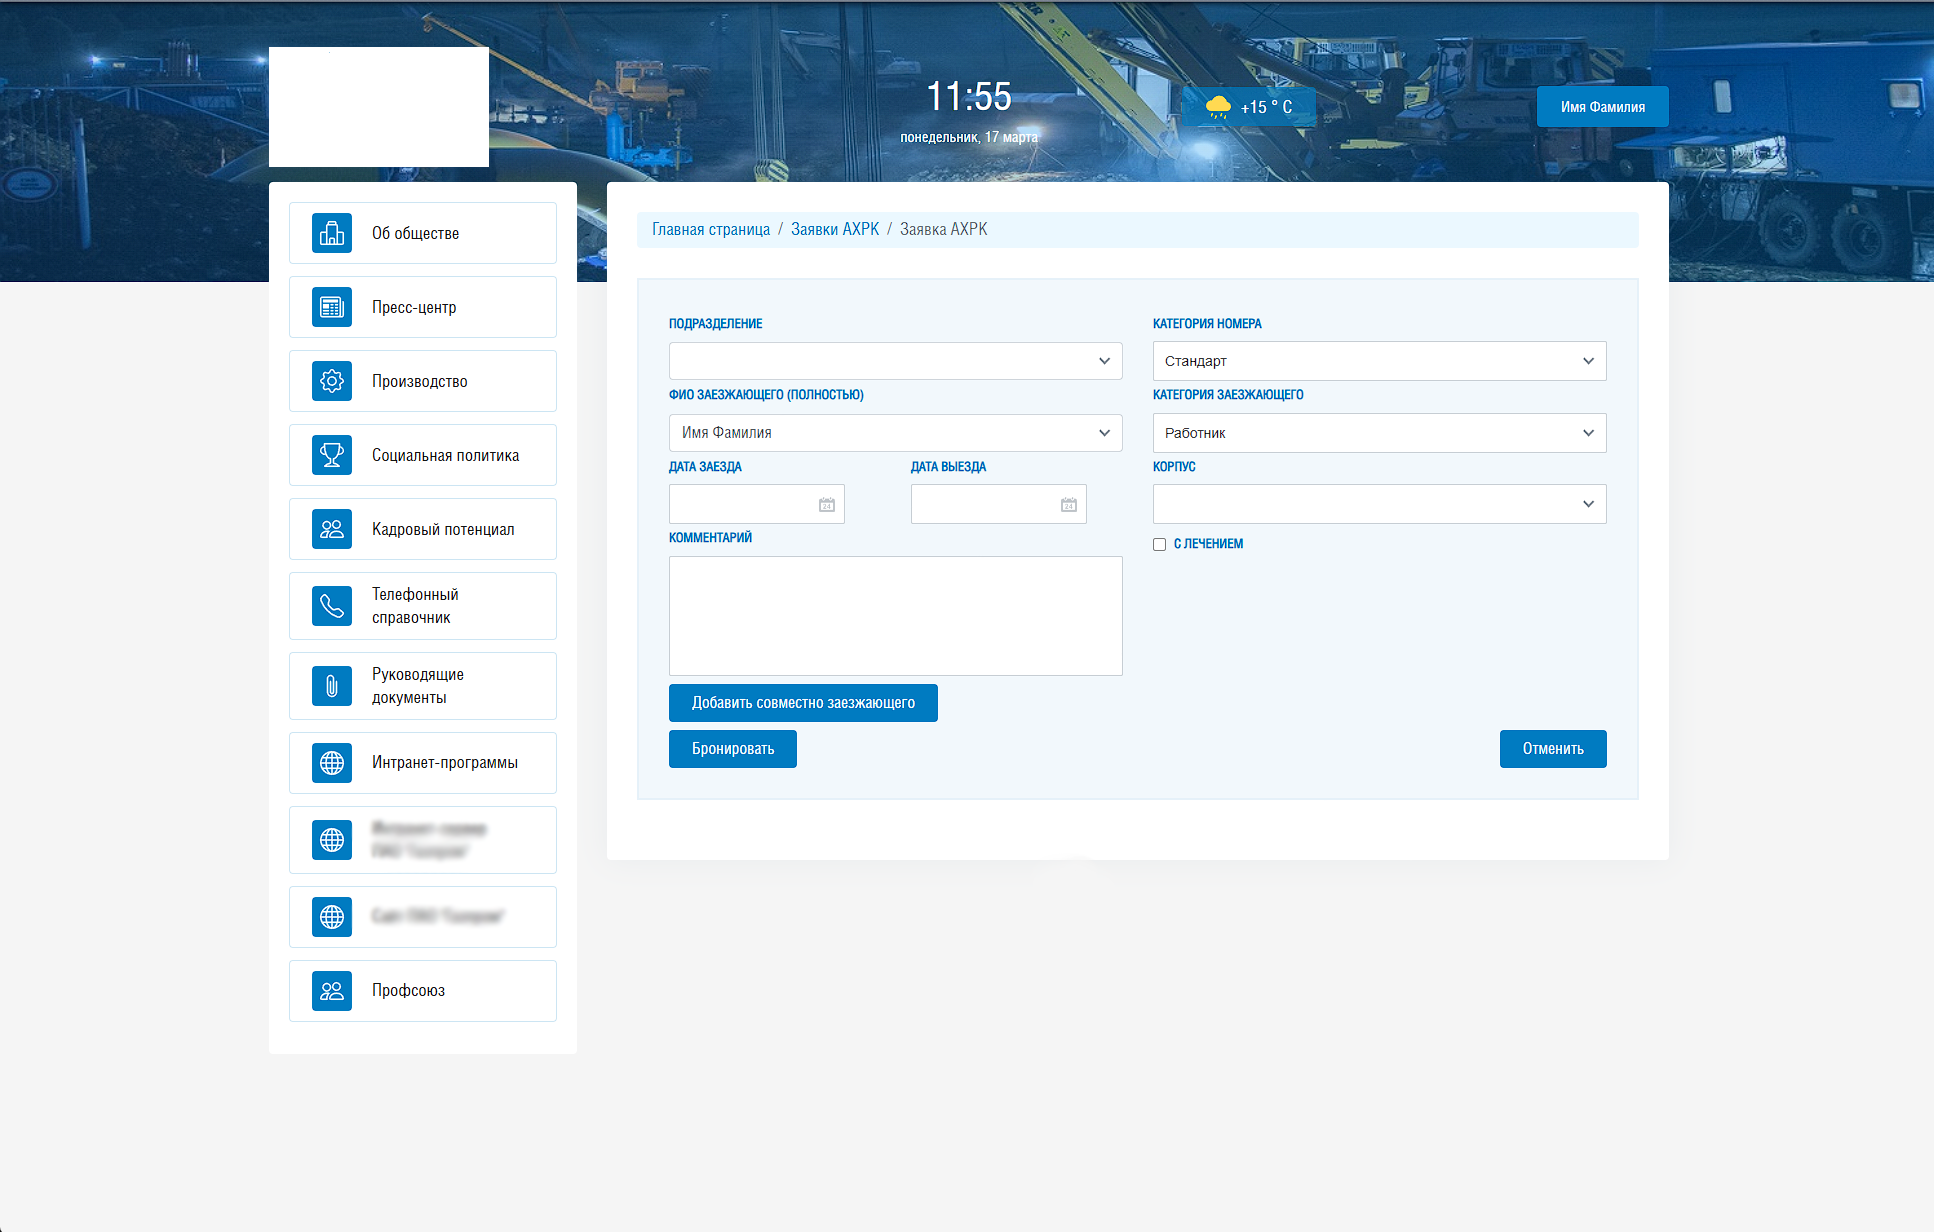Click the building icon beside Об обществе
1934x1232 pixels.
[x=331, y=233]
